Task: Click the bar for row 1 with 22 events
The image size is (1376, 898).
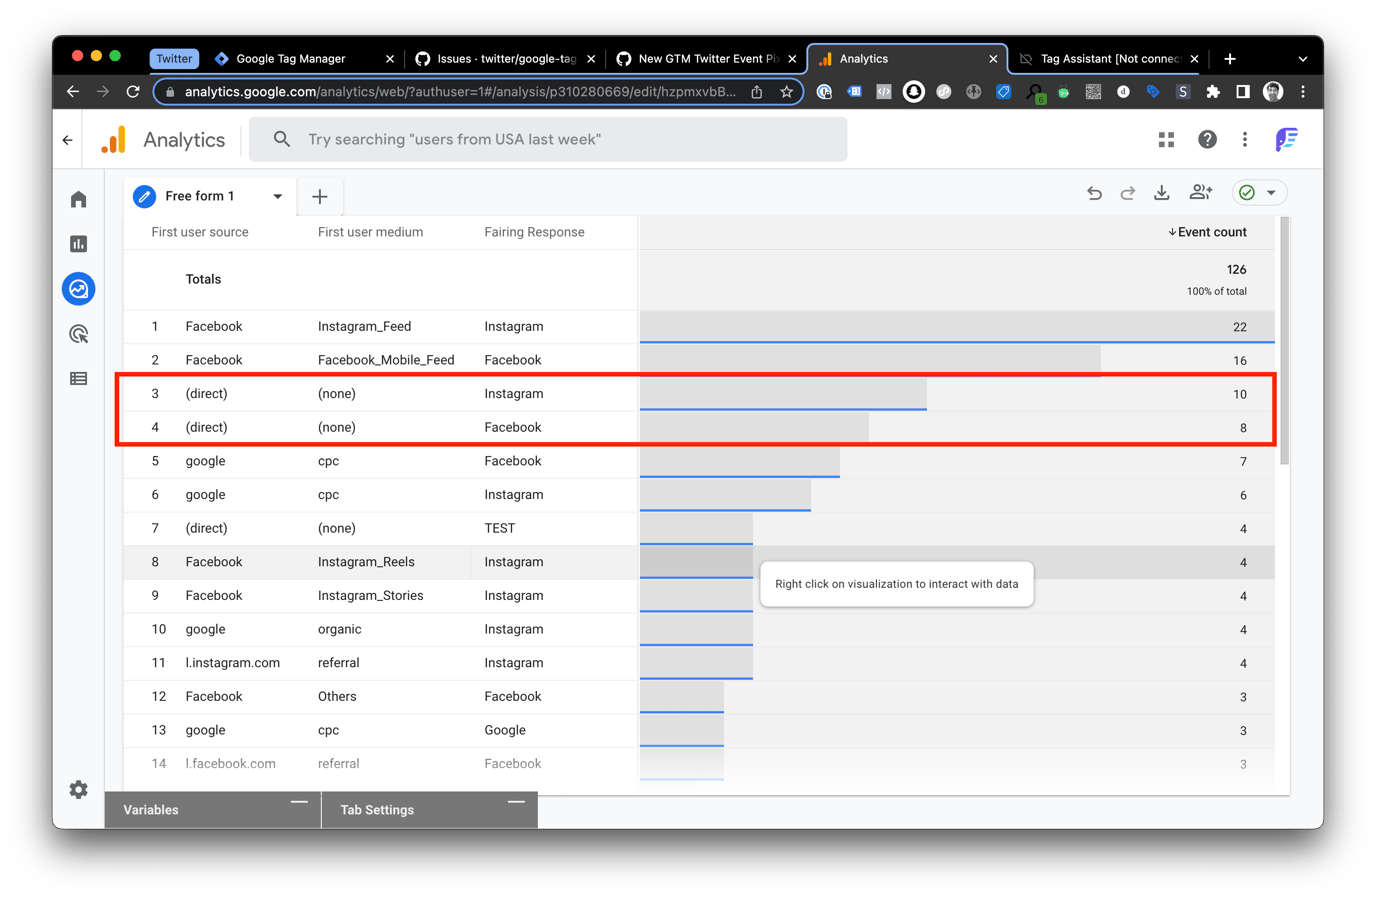Action: pos(957,327)
